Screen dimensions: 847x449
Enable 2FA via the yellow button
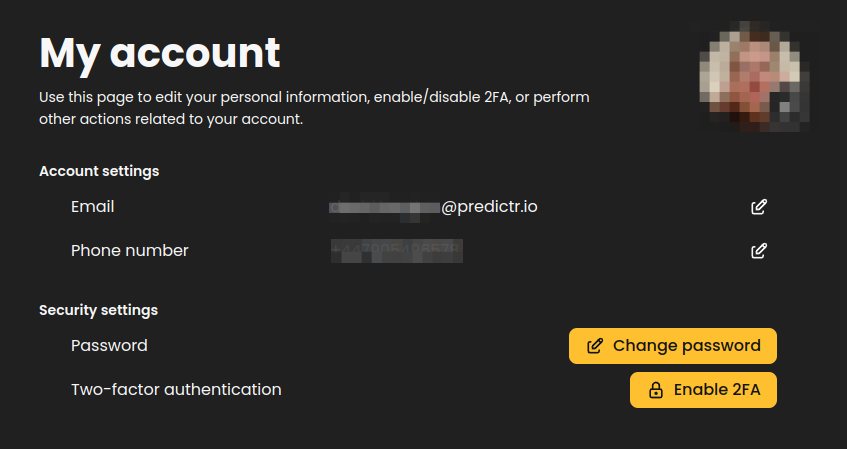703,390
